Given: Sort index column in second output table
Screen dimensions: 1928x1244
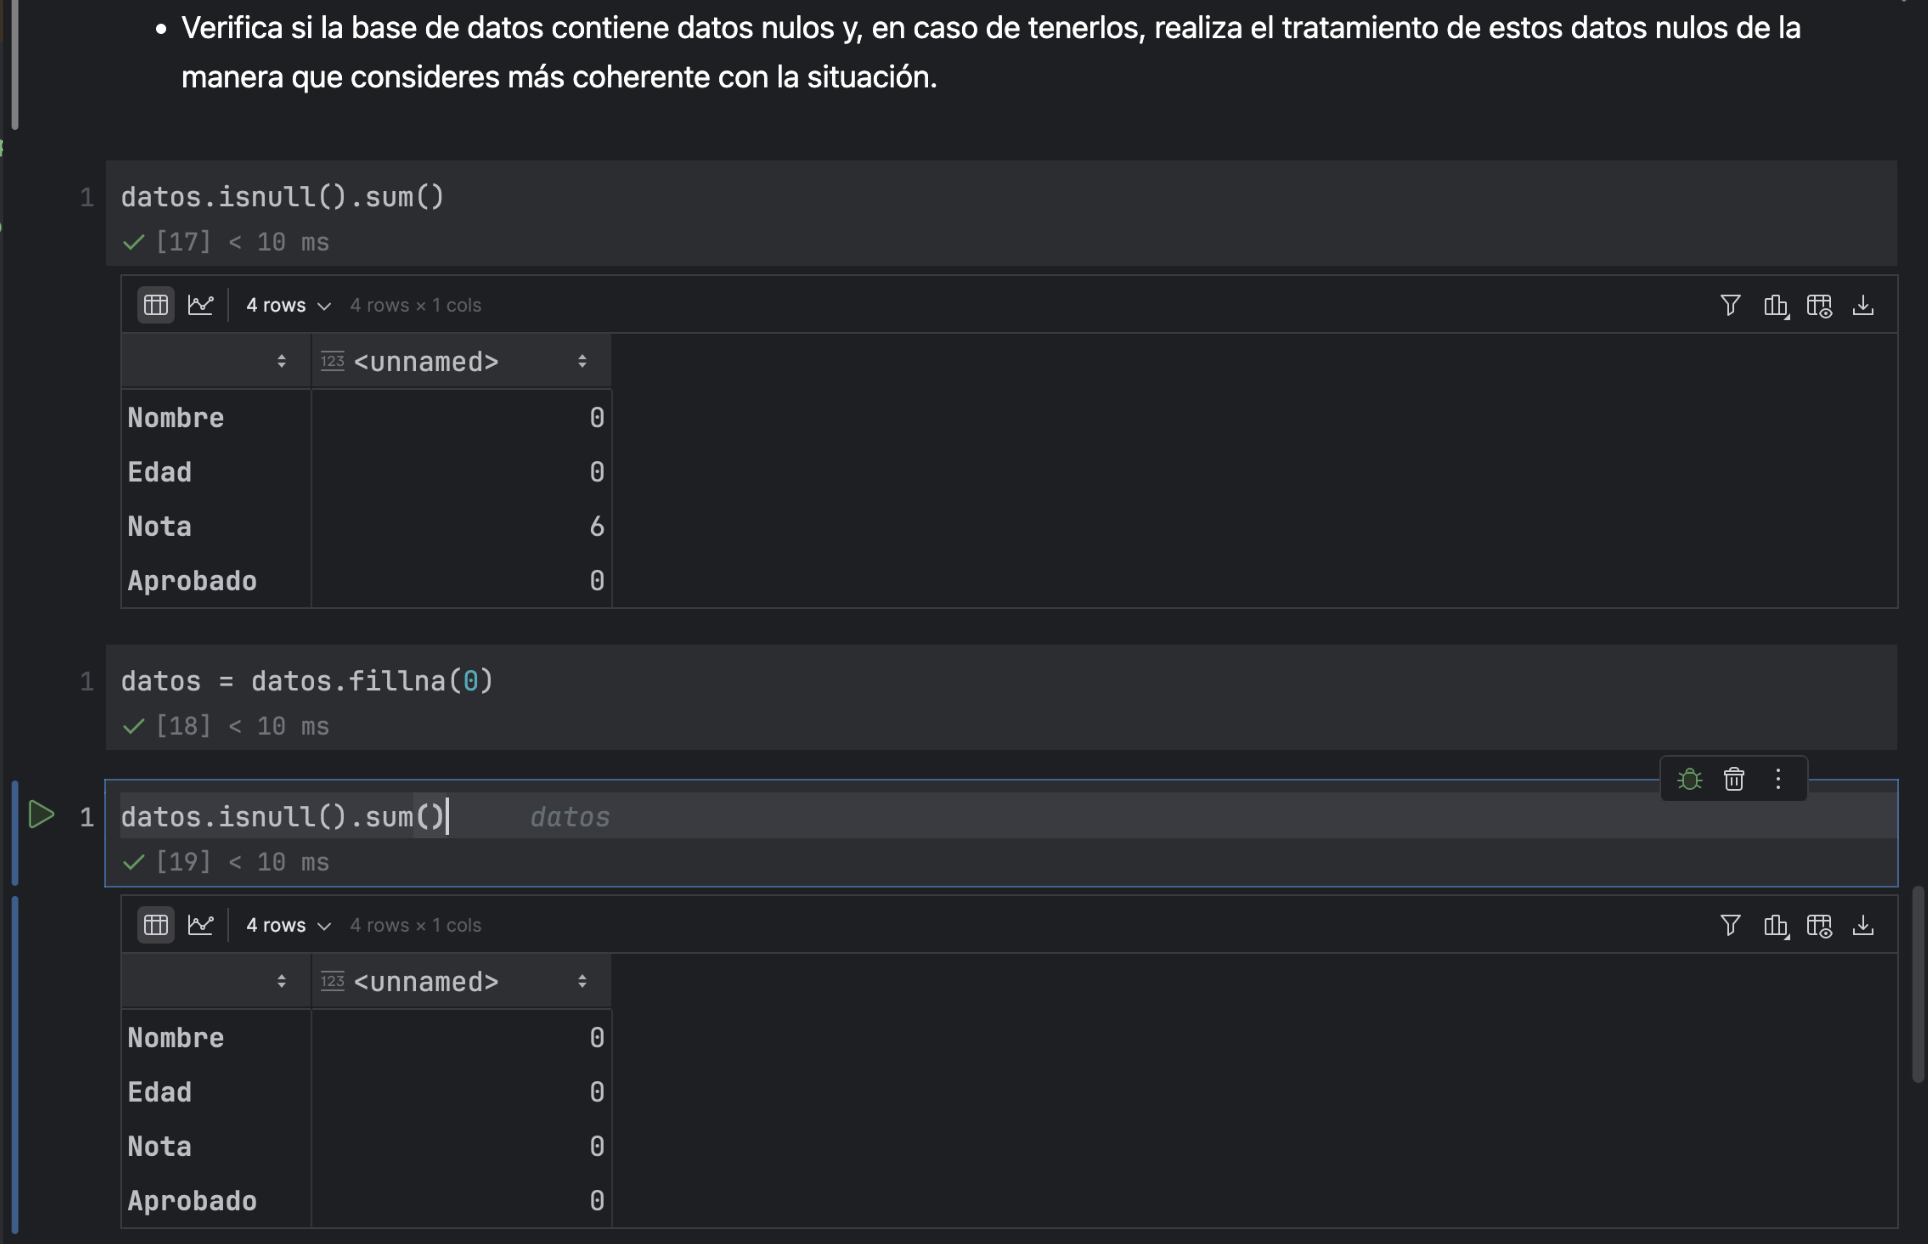Looking at the screenshot, I should pos(281,981).
